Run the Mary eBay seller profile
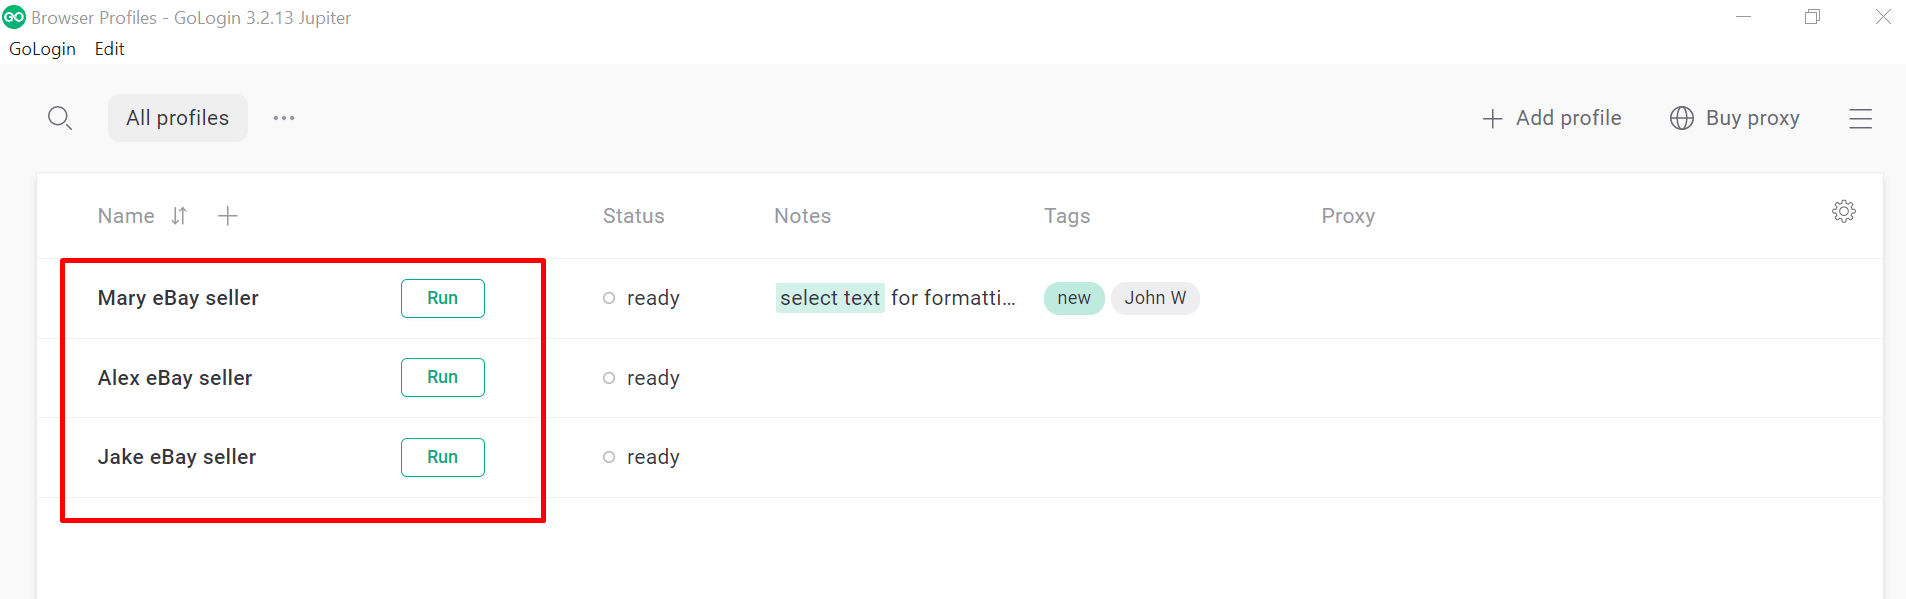 (442, 298)
